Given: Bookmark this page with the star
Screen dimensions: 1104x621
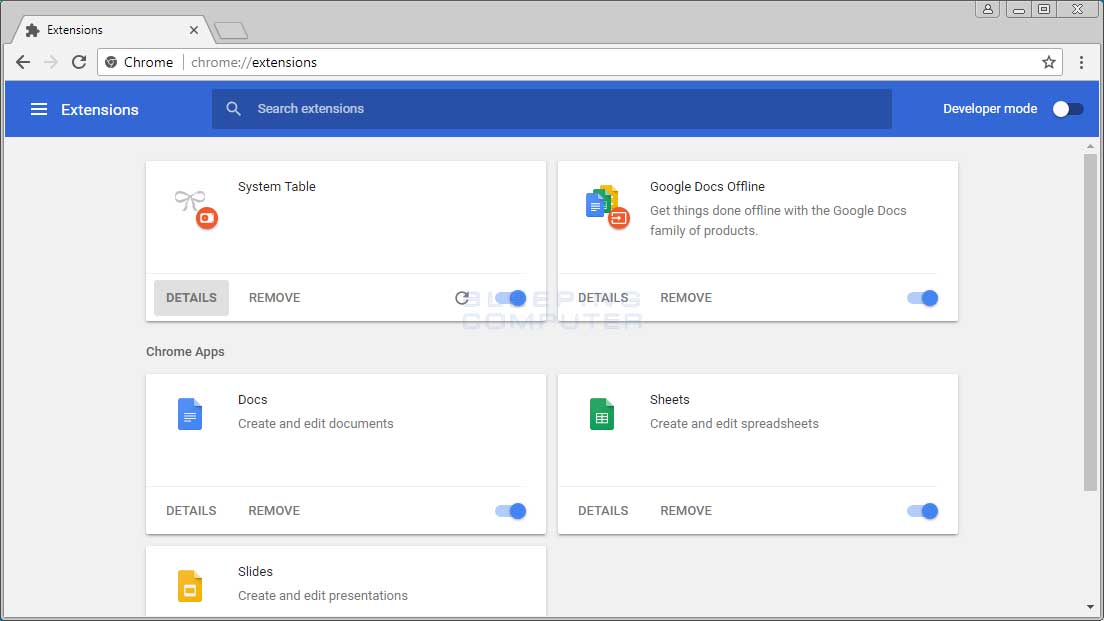Looking at the screenshot, I should tap(1048, 62).
